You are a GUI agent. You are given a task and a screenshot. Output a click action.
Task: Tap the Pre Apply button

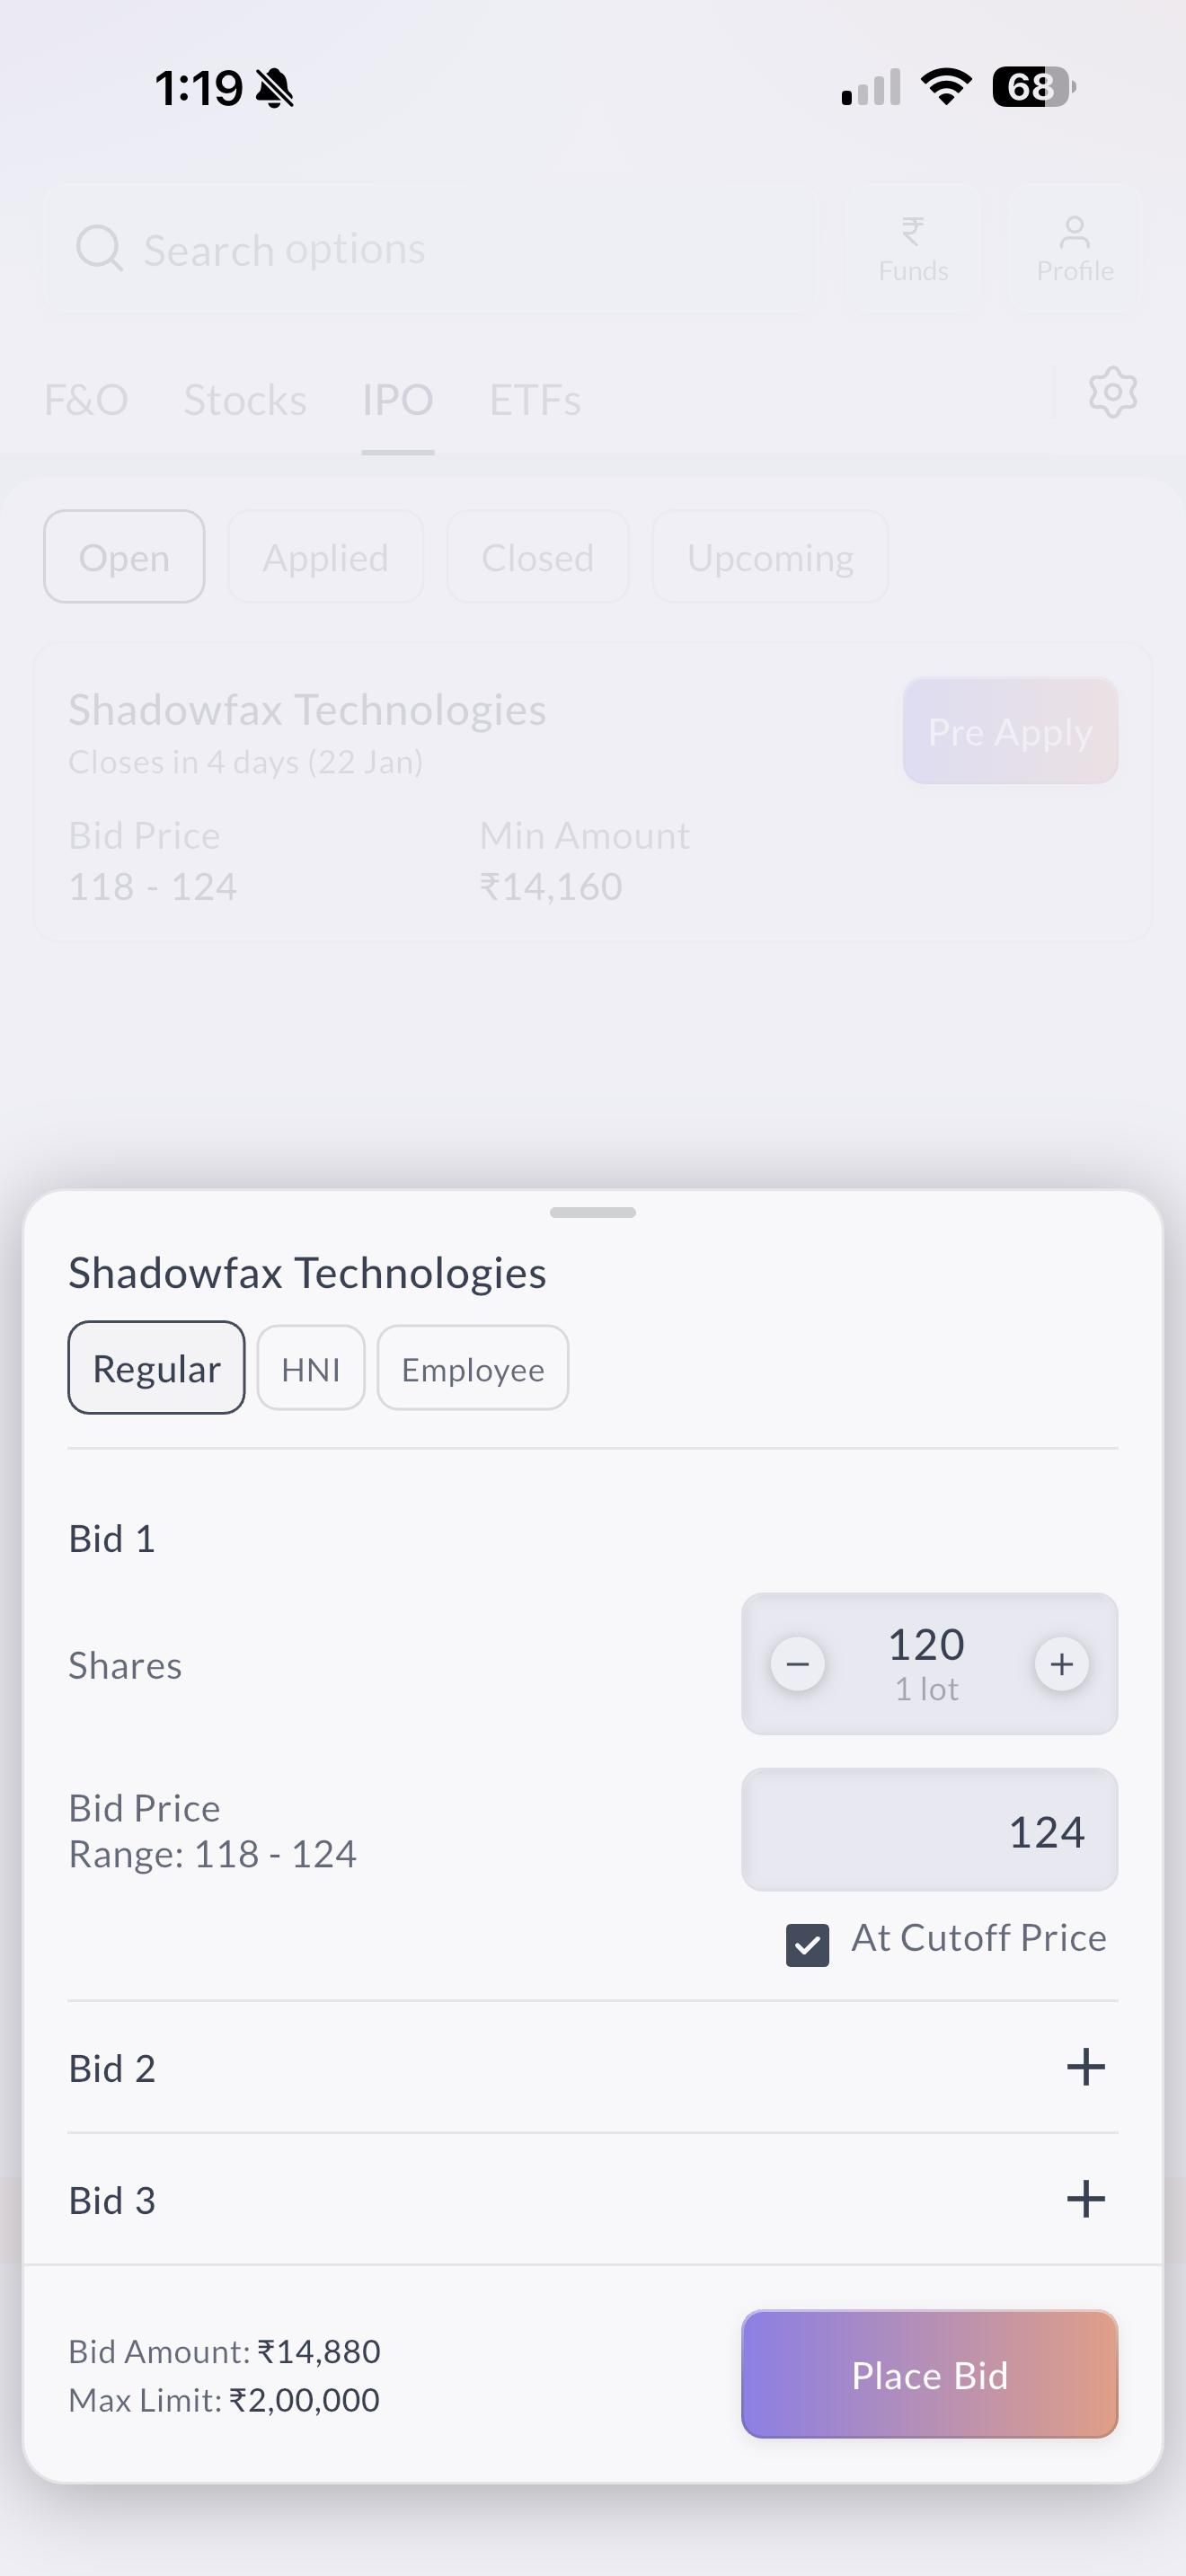1010,731
